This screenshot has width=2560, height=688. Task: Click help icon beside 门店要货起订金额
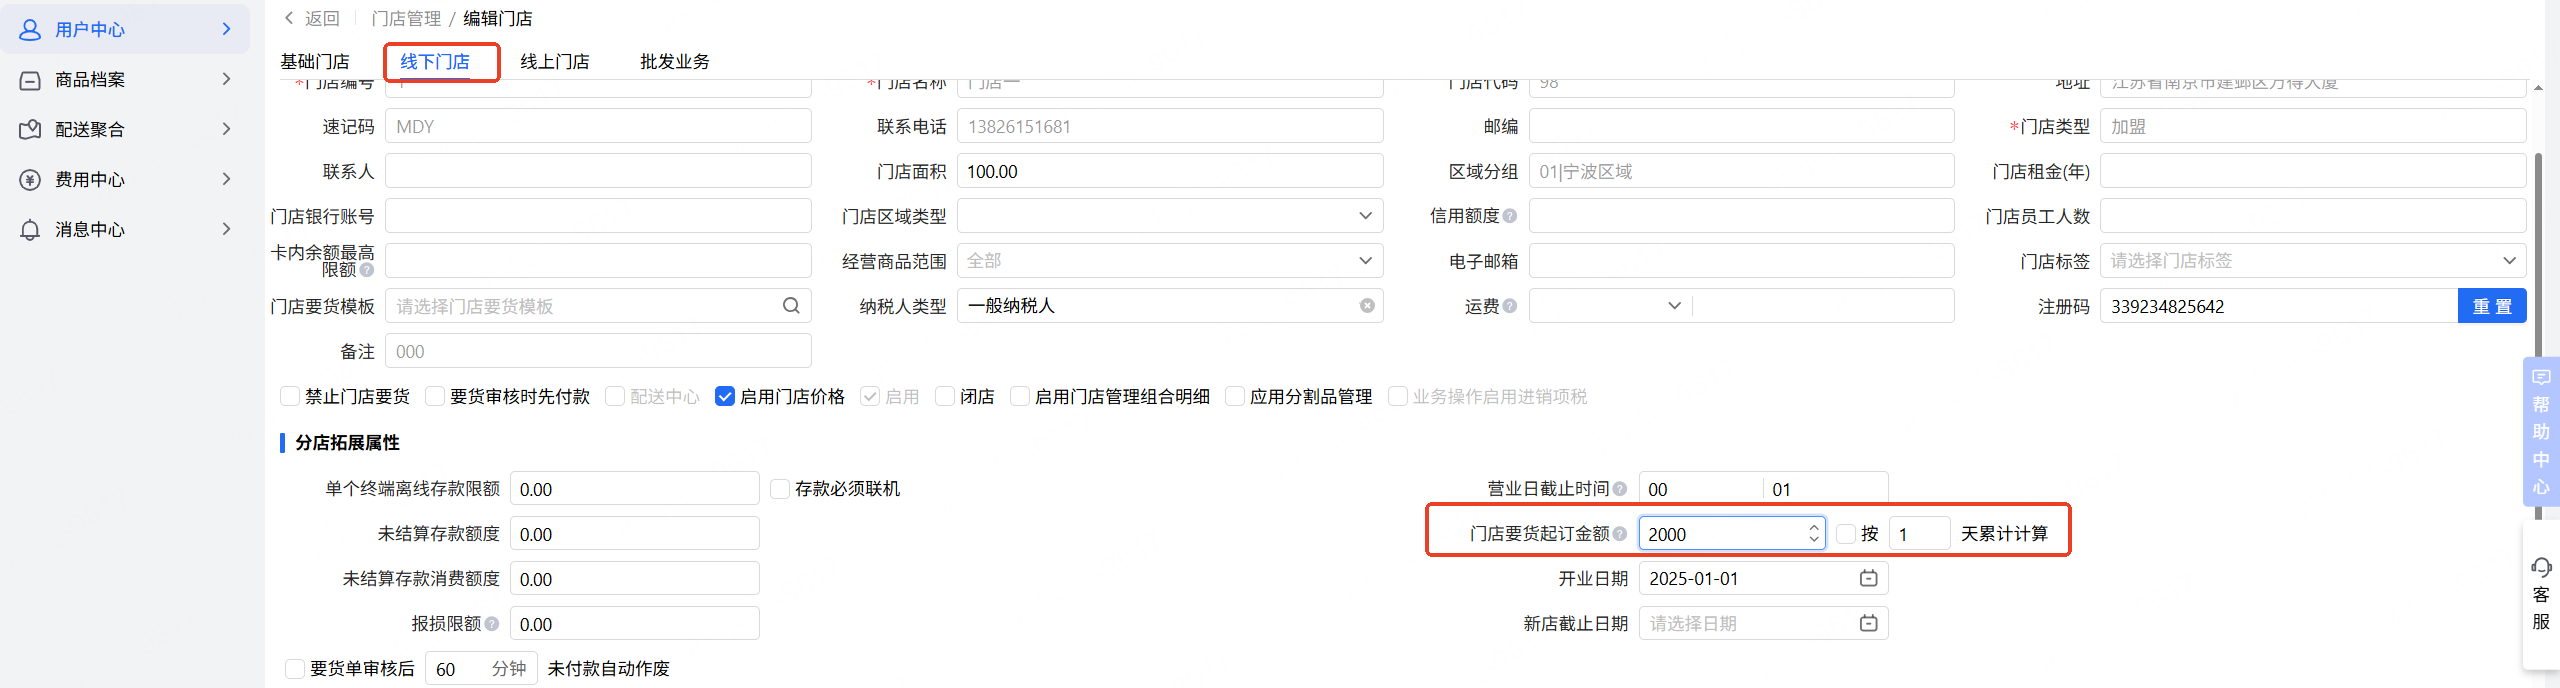click(1620, 534)
